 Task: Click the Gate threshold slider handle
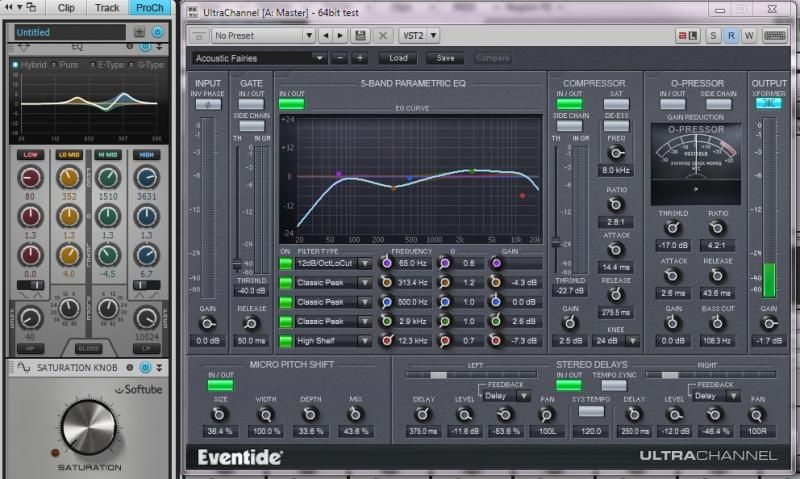(x=237, y=264)
